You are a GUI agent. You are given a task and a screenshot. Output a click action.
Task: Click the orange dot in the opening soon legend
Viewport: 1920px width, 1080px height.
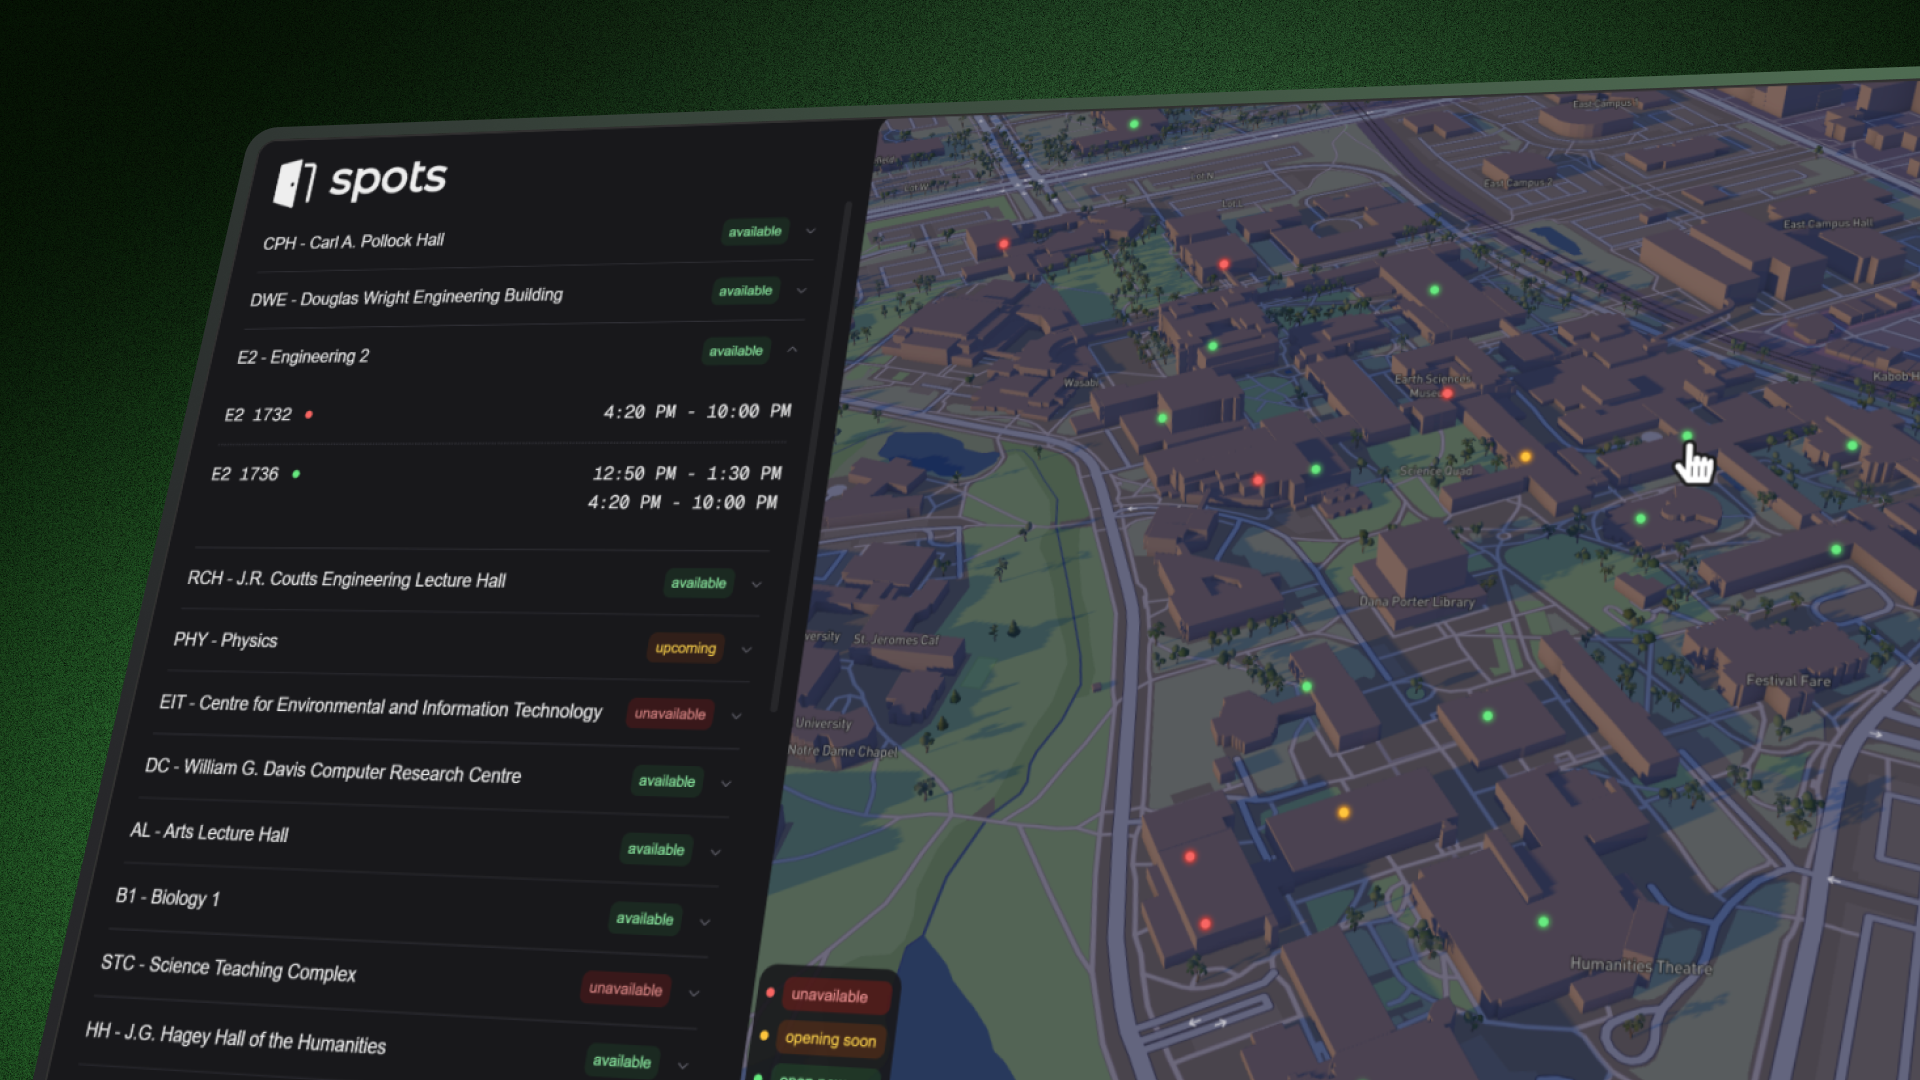[764, 1036]
